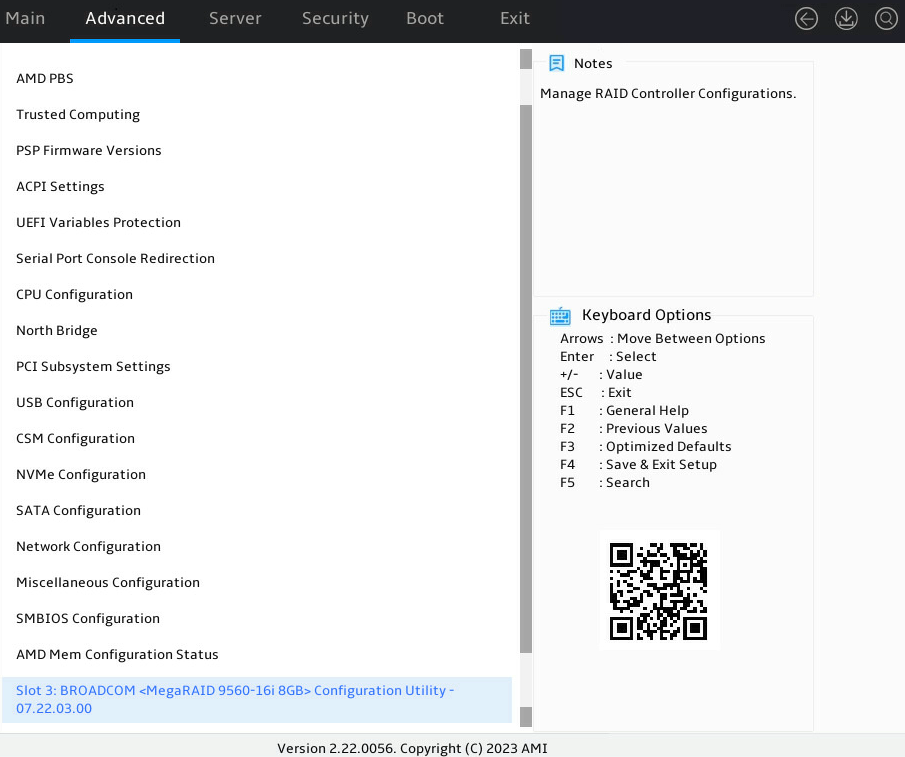Open SMBIOS Configuration
Viewport: 905px width, 757px height.
coord(88,619)
